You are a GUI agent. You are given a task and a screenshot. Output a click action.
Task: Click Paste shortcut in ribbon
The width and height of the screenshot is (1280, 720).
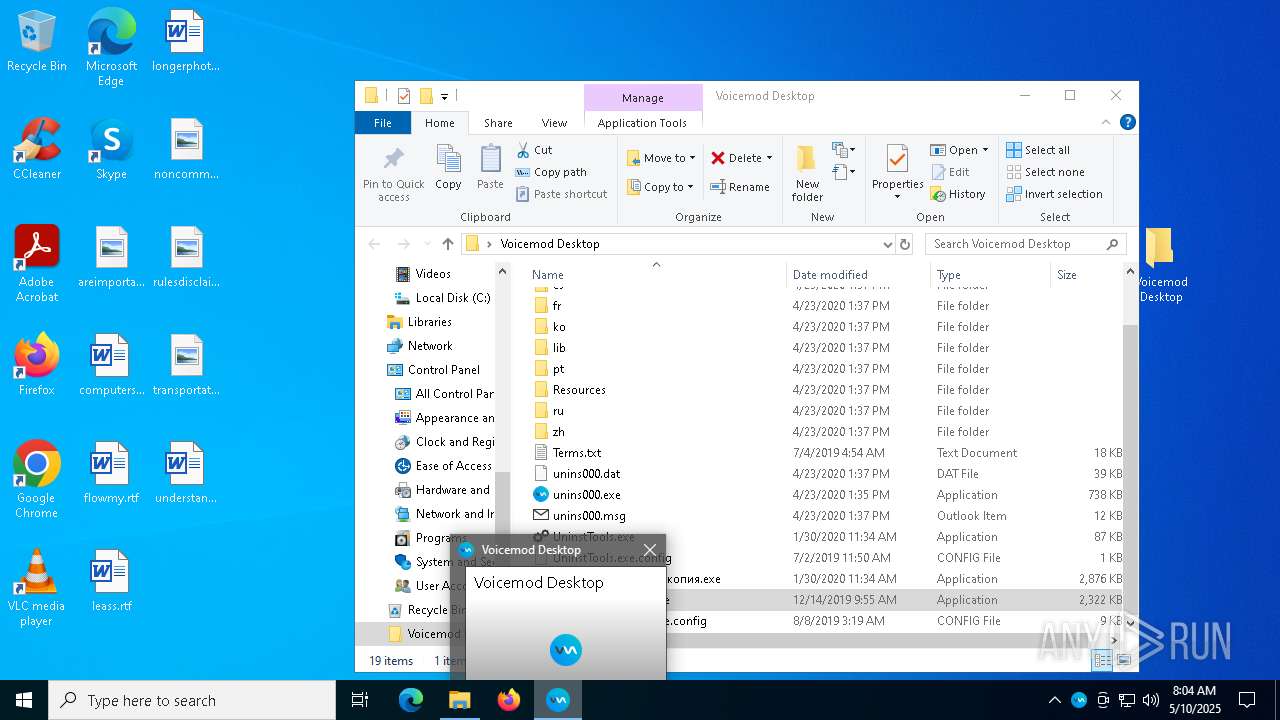(561, 194)
